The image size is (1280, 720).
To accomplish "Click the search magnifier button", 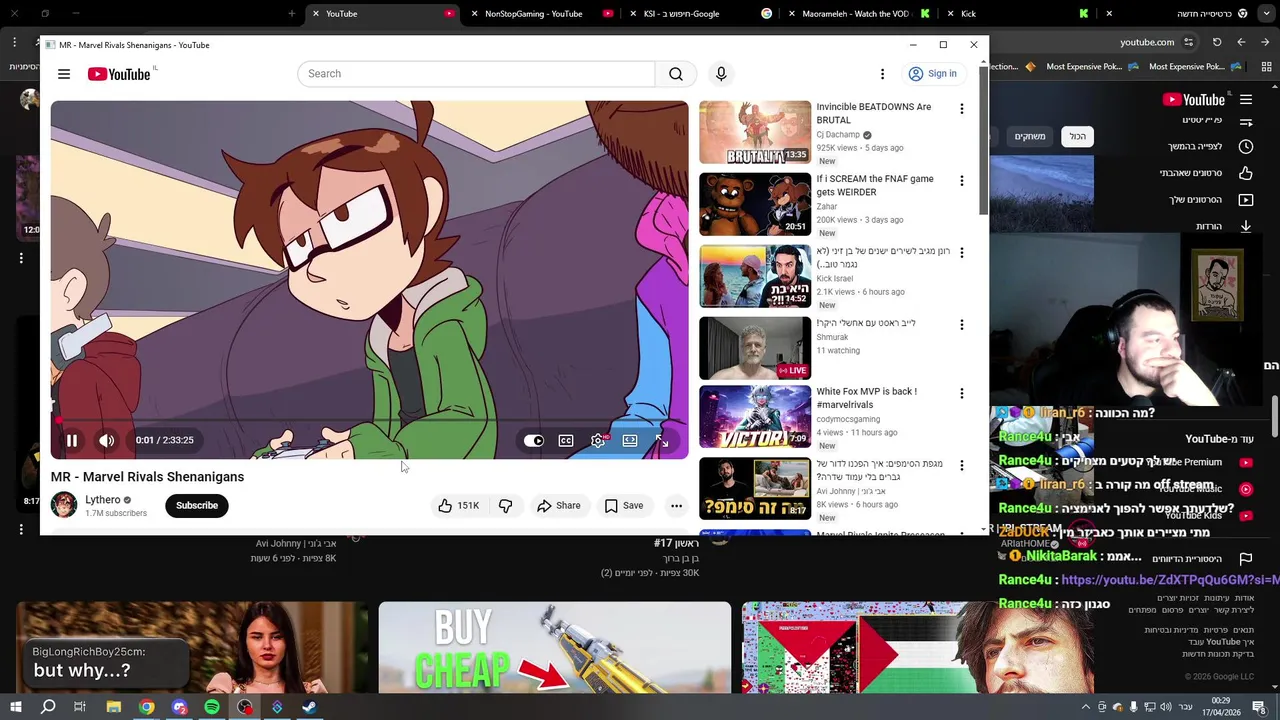I will click(x=676, y=74).
